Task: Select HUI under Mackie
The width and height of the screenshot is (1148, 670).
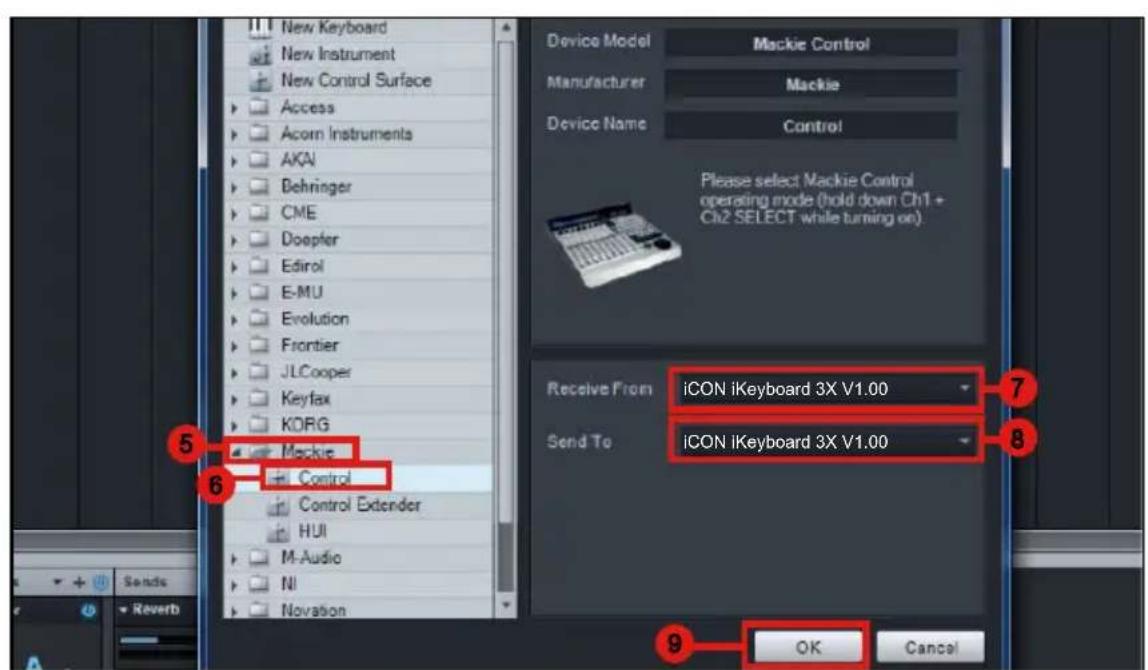Action: [x=313, y=532]
